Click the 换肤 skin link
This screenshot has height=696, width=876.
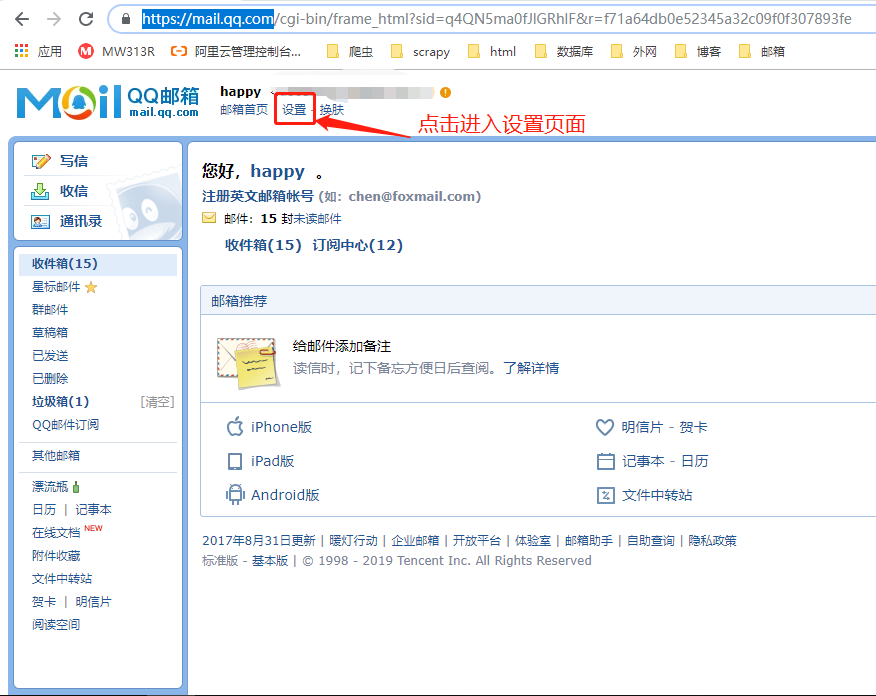[x=332, y=109]
